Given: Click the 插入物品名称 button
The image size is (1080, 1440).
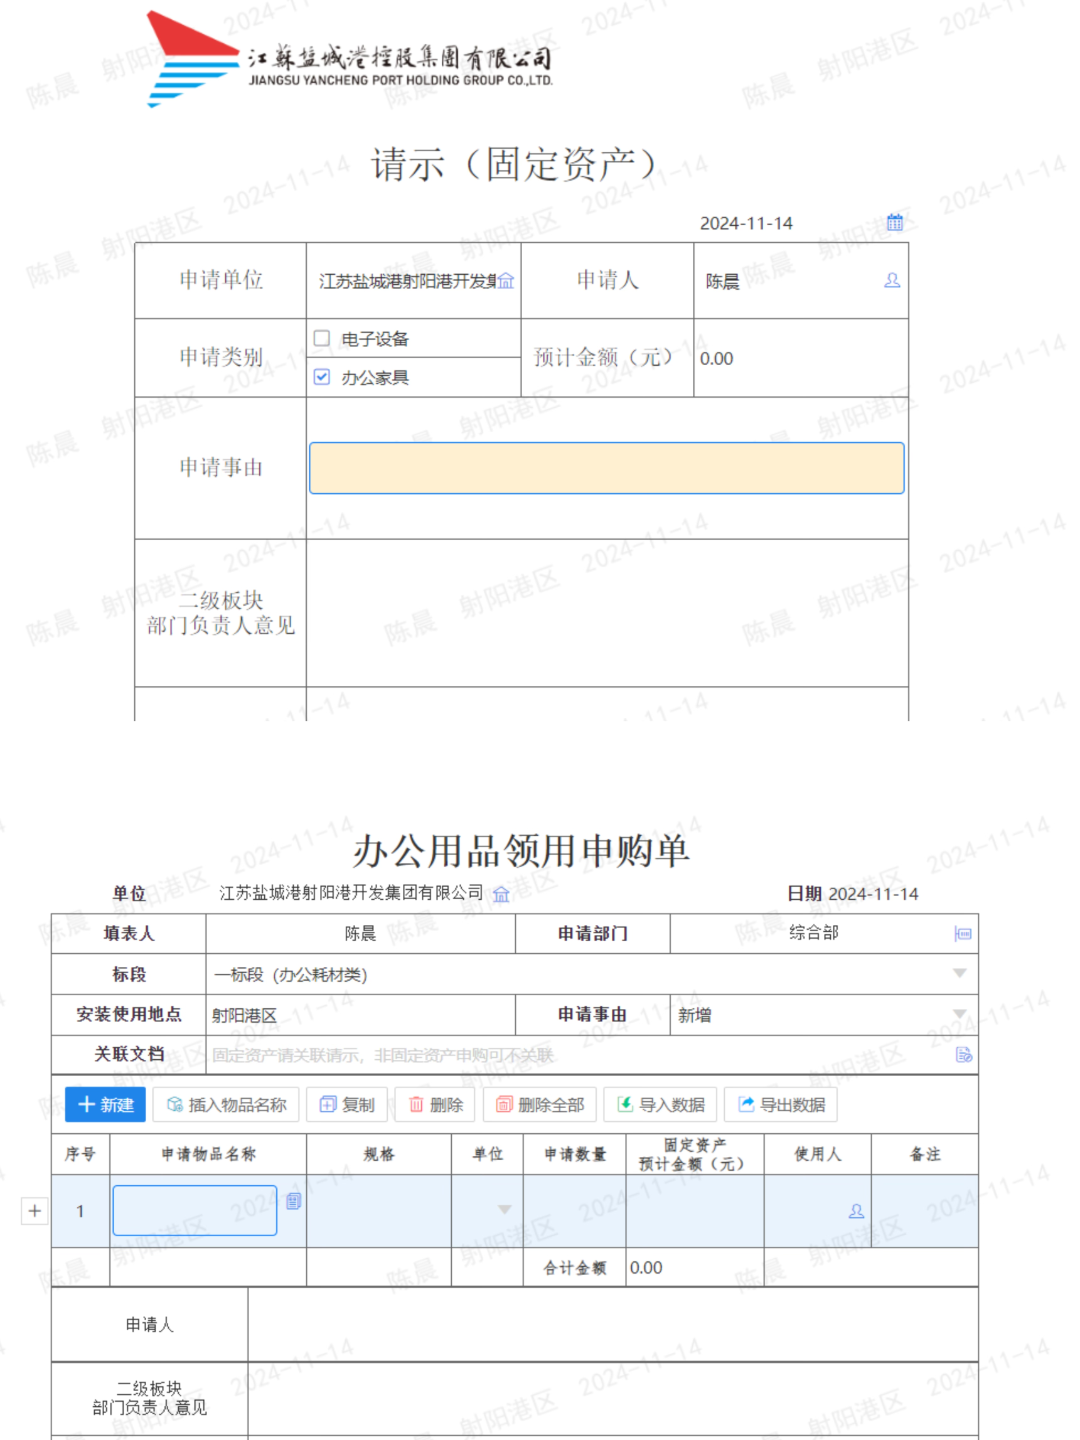Looking at the screenshot, I should coord(226,1105).
